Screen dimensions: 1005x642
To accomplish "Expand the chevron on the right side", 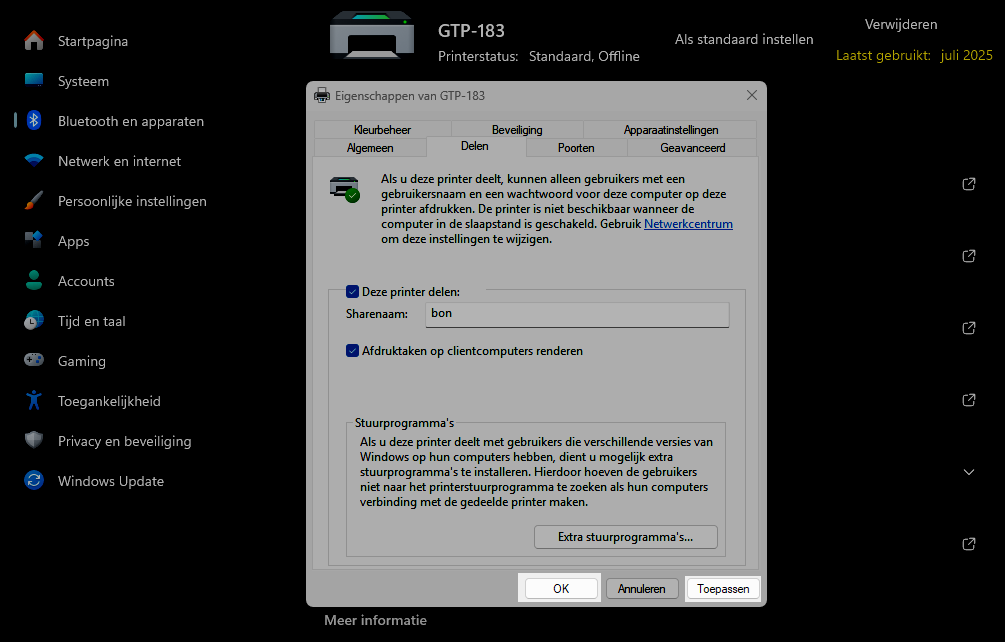I will pos(968,472).
